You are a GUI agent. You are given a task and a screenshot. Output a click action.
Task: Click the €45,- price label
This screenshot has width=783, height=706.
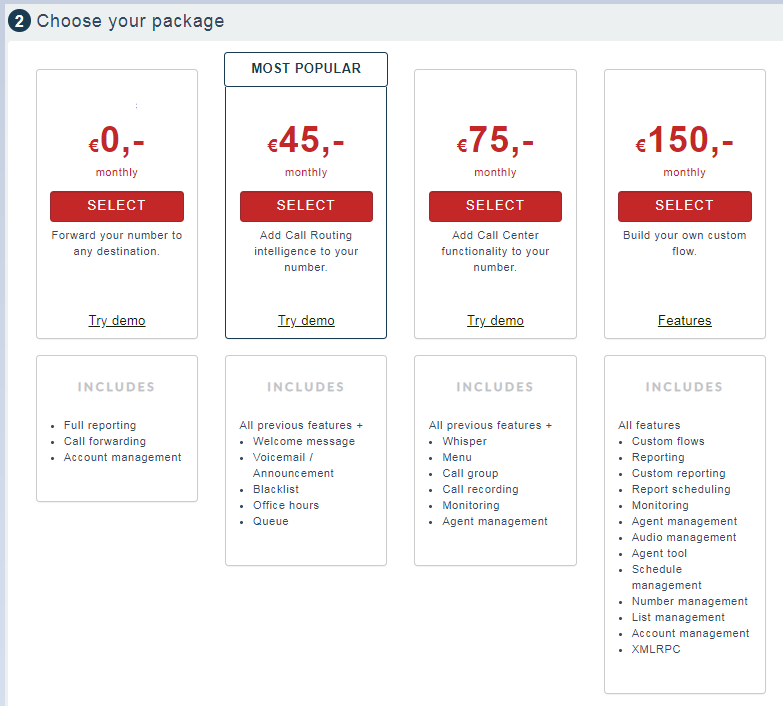click(x=306, y=142)
